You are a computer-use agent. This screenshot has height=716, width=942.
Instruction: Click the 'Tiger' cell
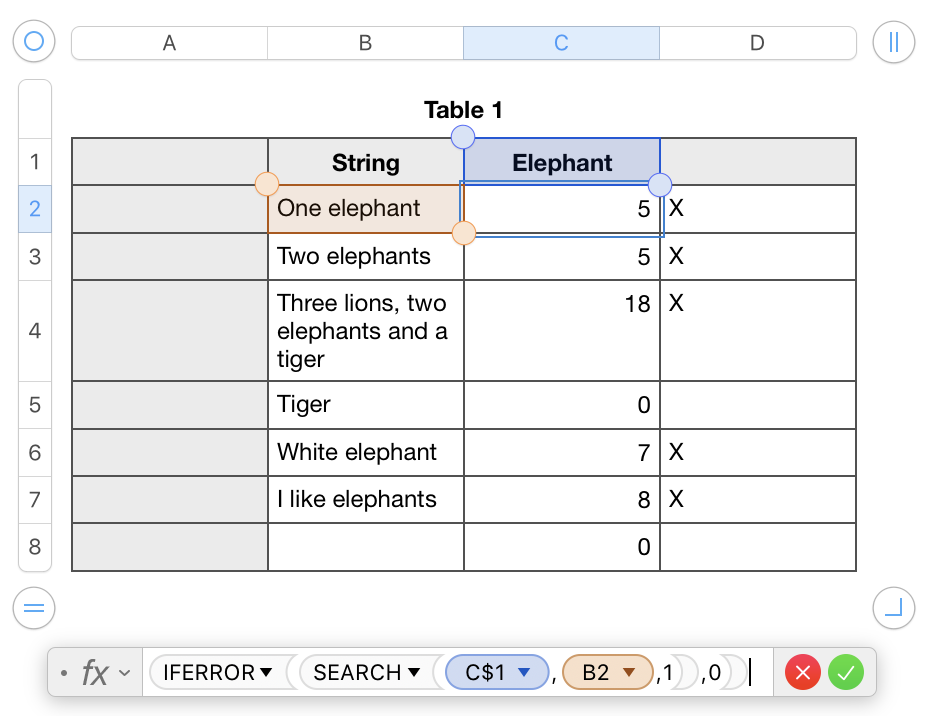(365, 405)
